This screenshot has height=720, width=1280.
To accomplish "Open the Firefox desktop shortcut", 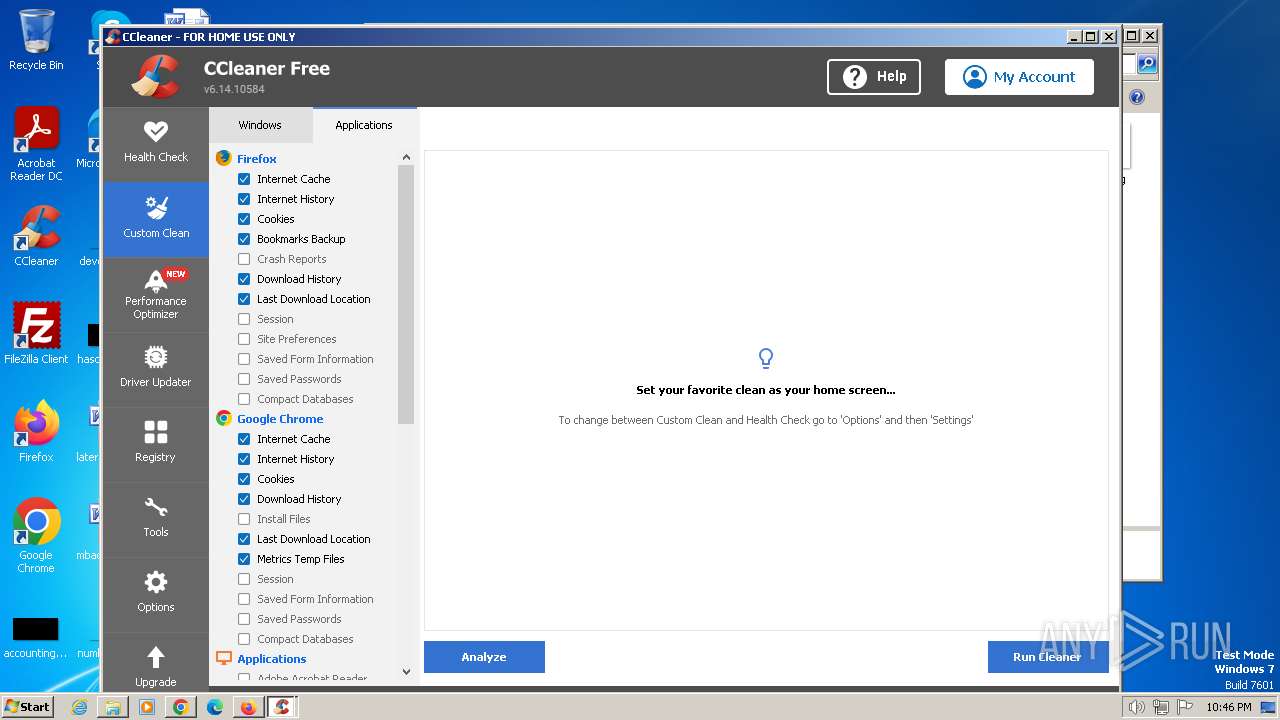I will pyautogui.click(x=36, y=432).
